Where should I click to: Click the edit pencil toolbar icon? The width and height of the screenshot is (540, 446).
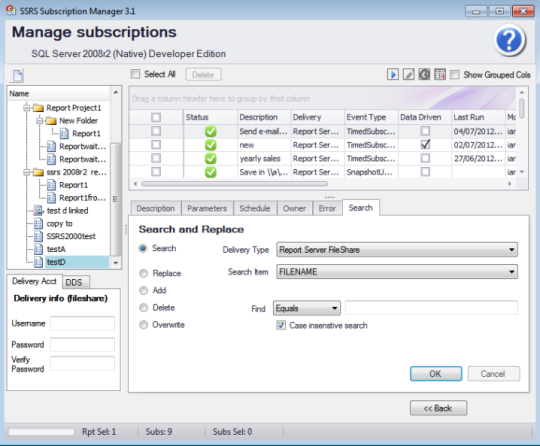tap(408, 74)
